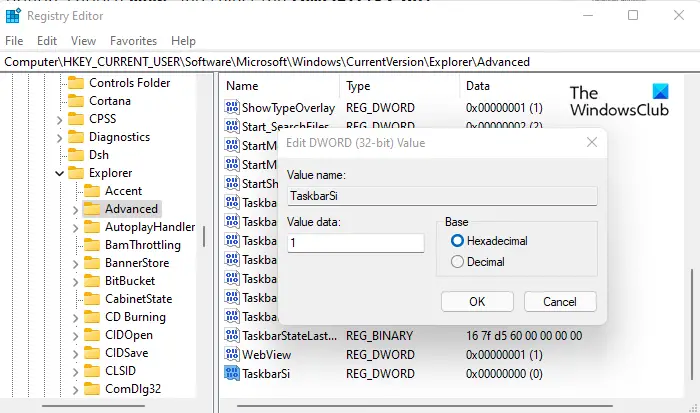Expand the CIDSave key
The image size is (700, 413).
[75, 354]
